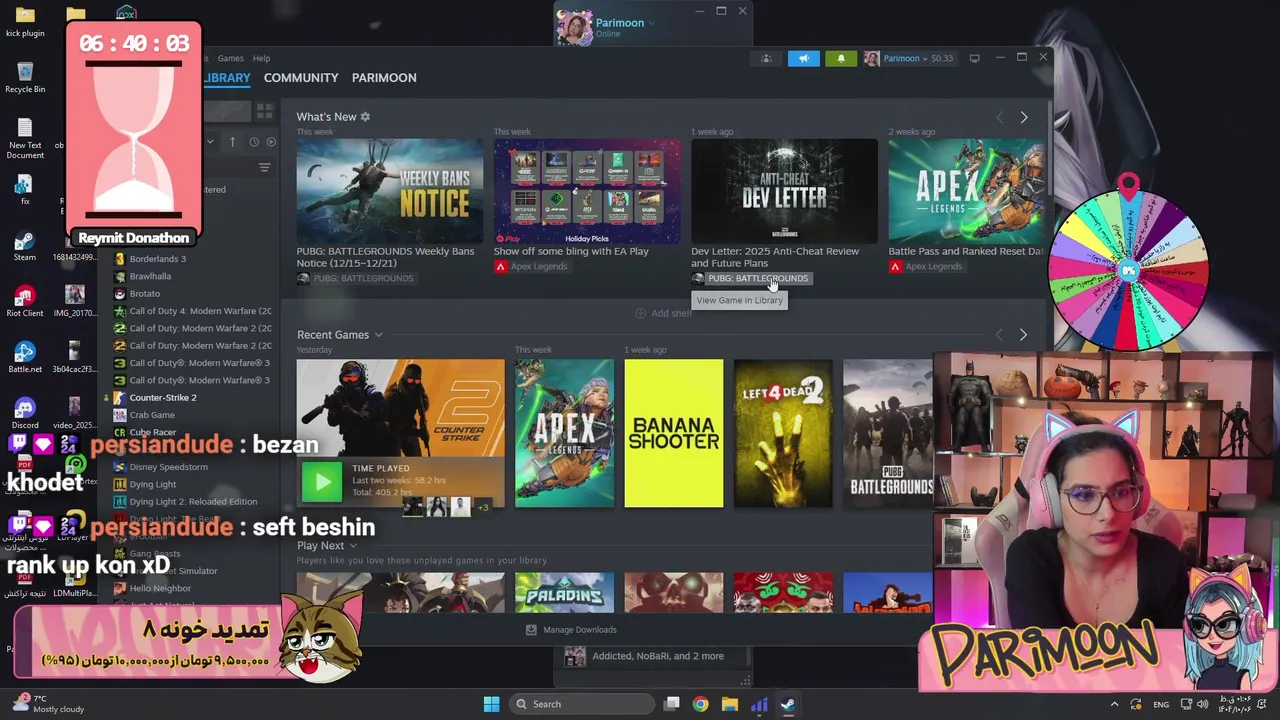Open the Help menu
The width and height of the screenshot is (1280, 720).
click(261, 58)
